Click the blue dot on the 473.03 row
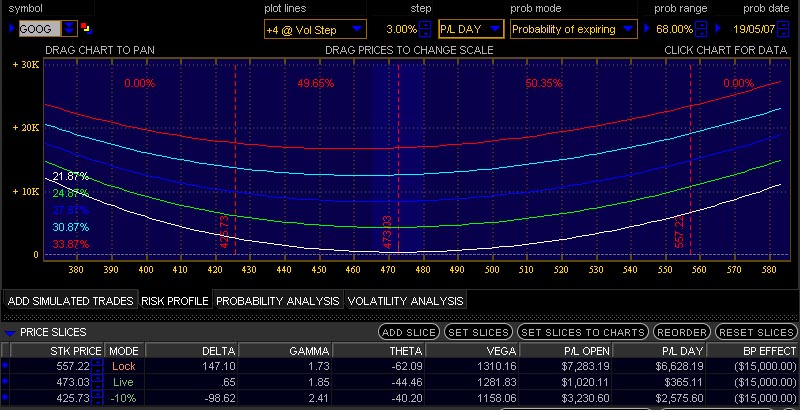800x410 pixels. click(x=5, y=381)
